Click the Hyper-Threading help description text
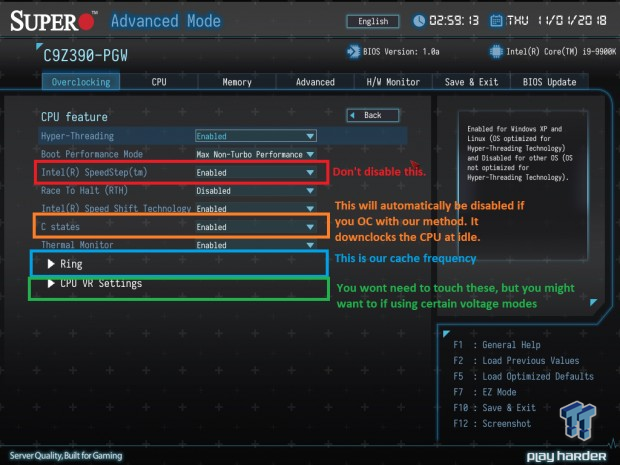This screenshot has height=465, width=620. pos(520,153)
